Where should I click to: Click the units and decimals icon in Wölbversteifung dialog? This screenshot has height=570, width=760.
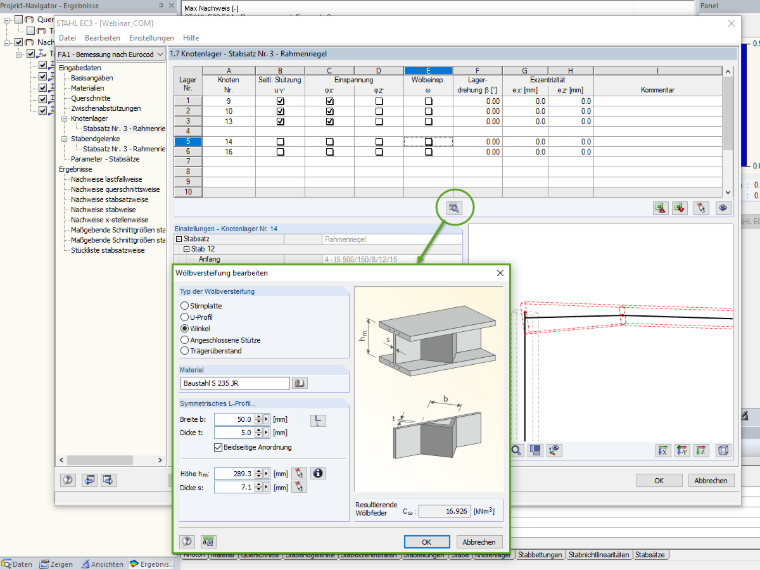click(x=208, y=541)
